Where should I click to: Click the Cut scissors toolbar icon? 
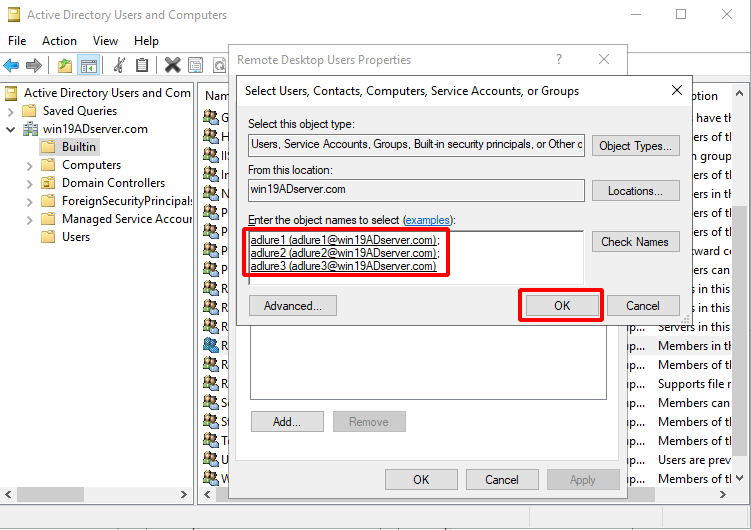(x=119, y=65)
